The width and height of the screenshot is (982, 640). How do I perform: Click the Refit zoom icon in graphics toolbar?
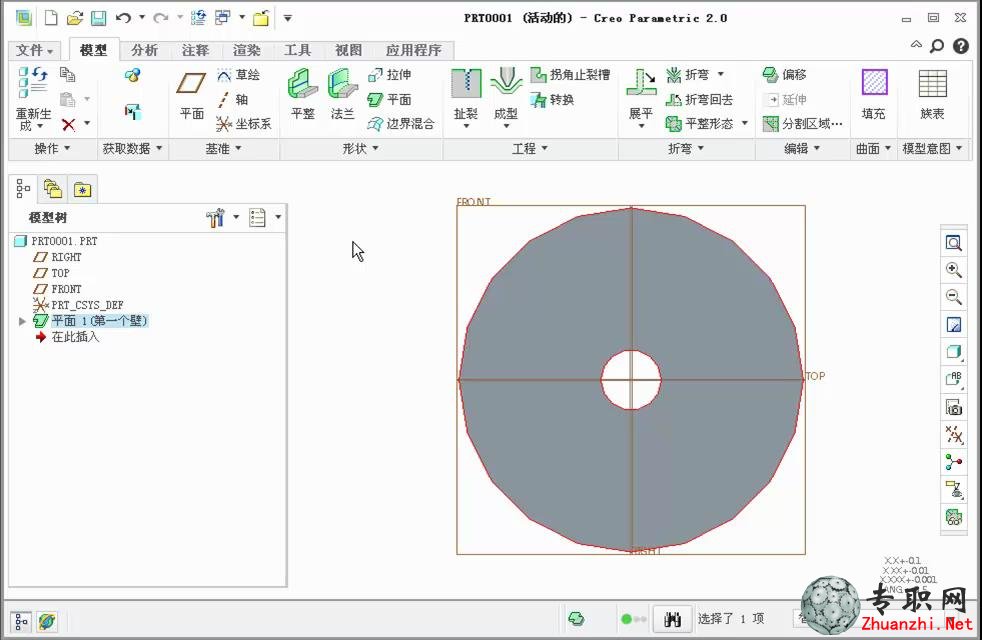point(953,243)
